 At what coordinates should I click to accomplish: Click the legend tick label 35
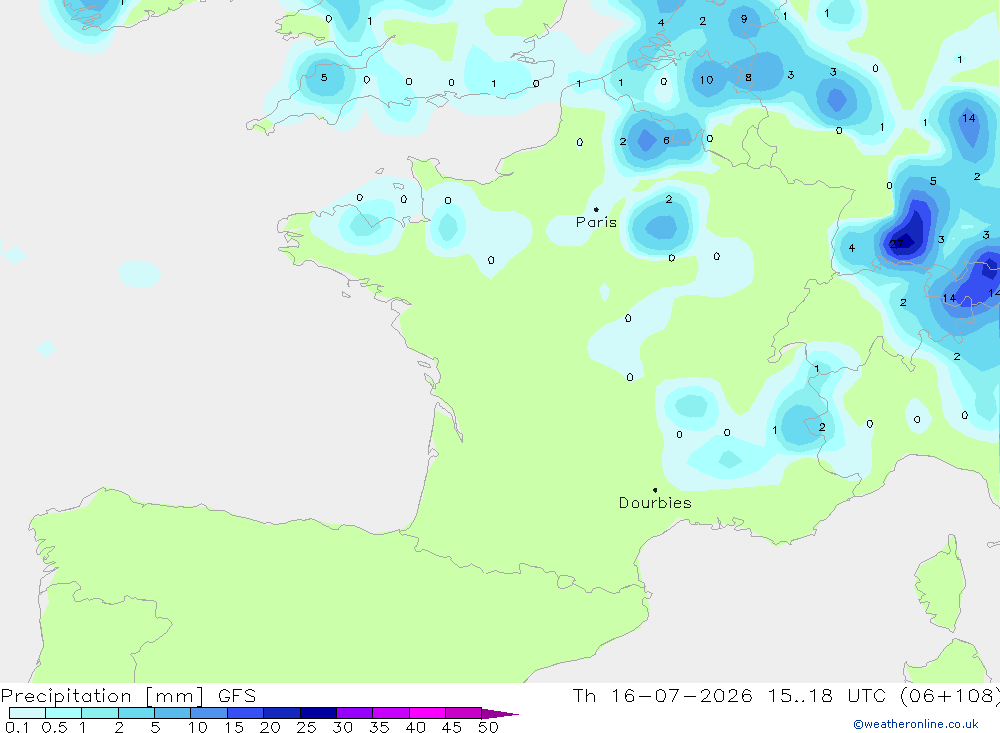click(379, 727)
